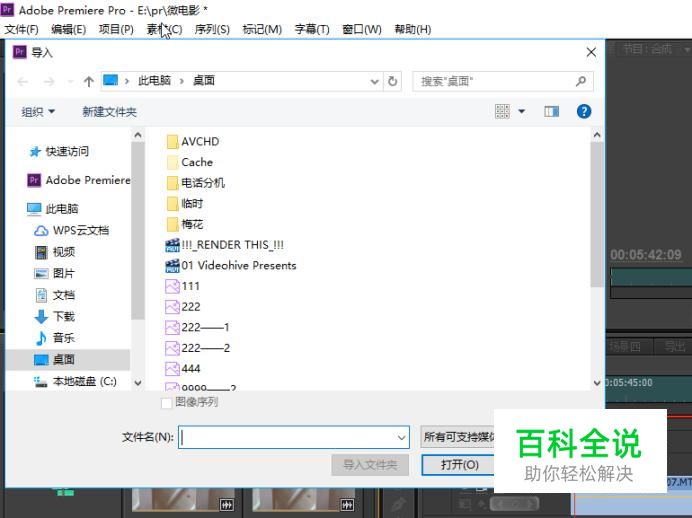Screen dimensions: 692x518
Task: Click the New Folder button
Action: click(109, 112)
